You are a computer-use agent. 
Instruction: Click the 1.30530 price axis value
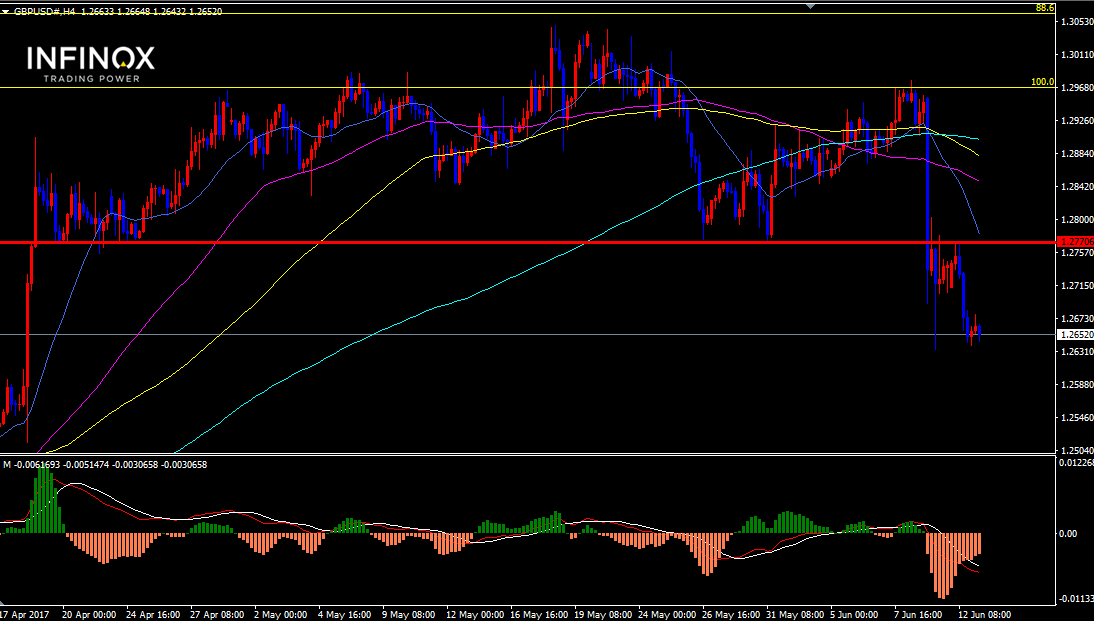coord(1077,22)
